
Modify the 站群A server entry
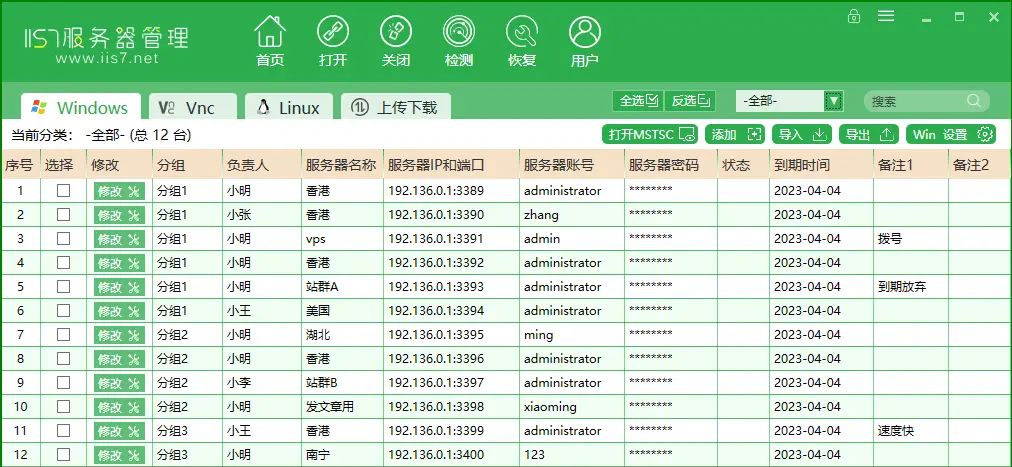(x=119, y=287)
